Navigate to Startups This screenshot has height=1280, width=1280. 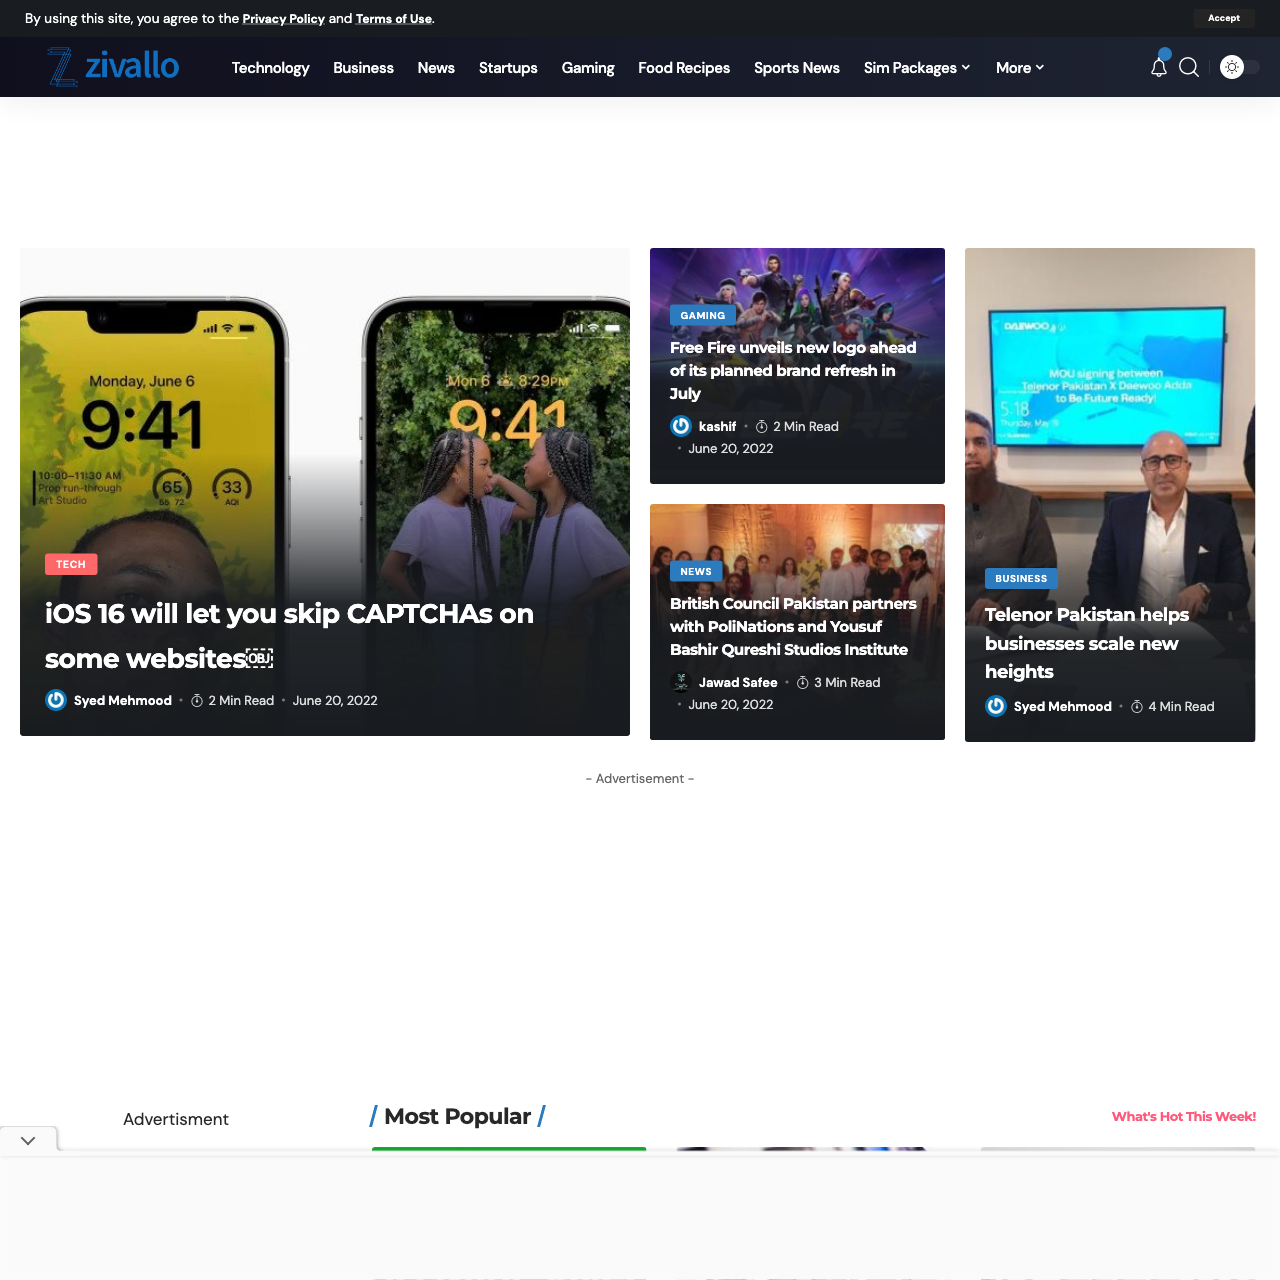(x=508, y=67)
